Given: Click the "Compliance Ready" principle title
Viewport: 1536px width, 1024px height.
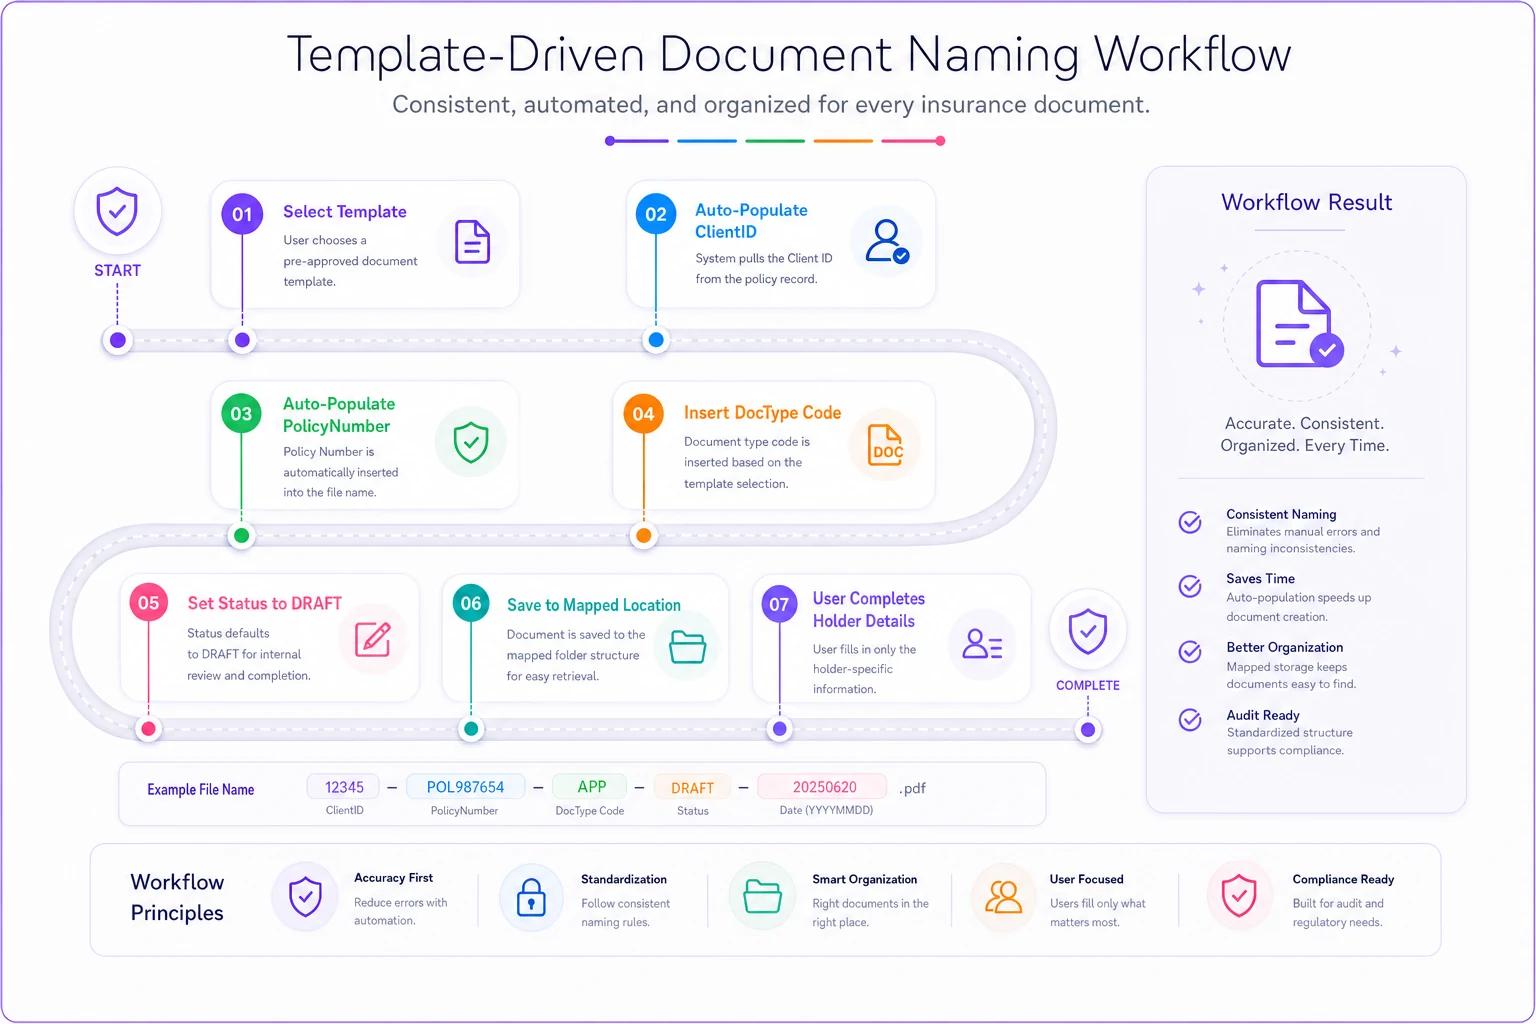Looking at the screenshot, I should [x=1343, y=879].
